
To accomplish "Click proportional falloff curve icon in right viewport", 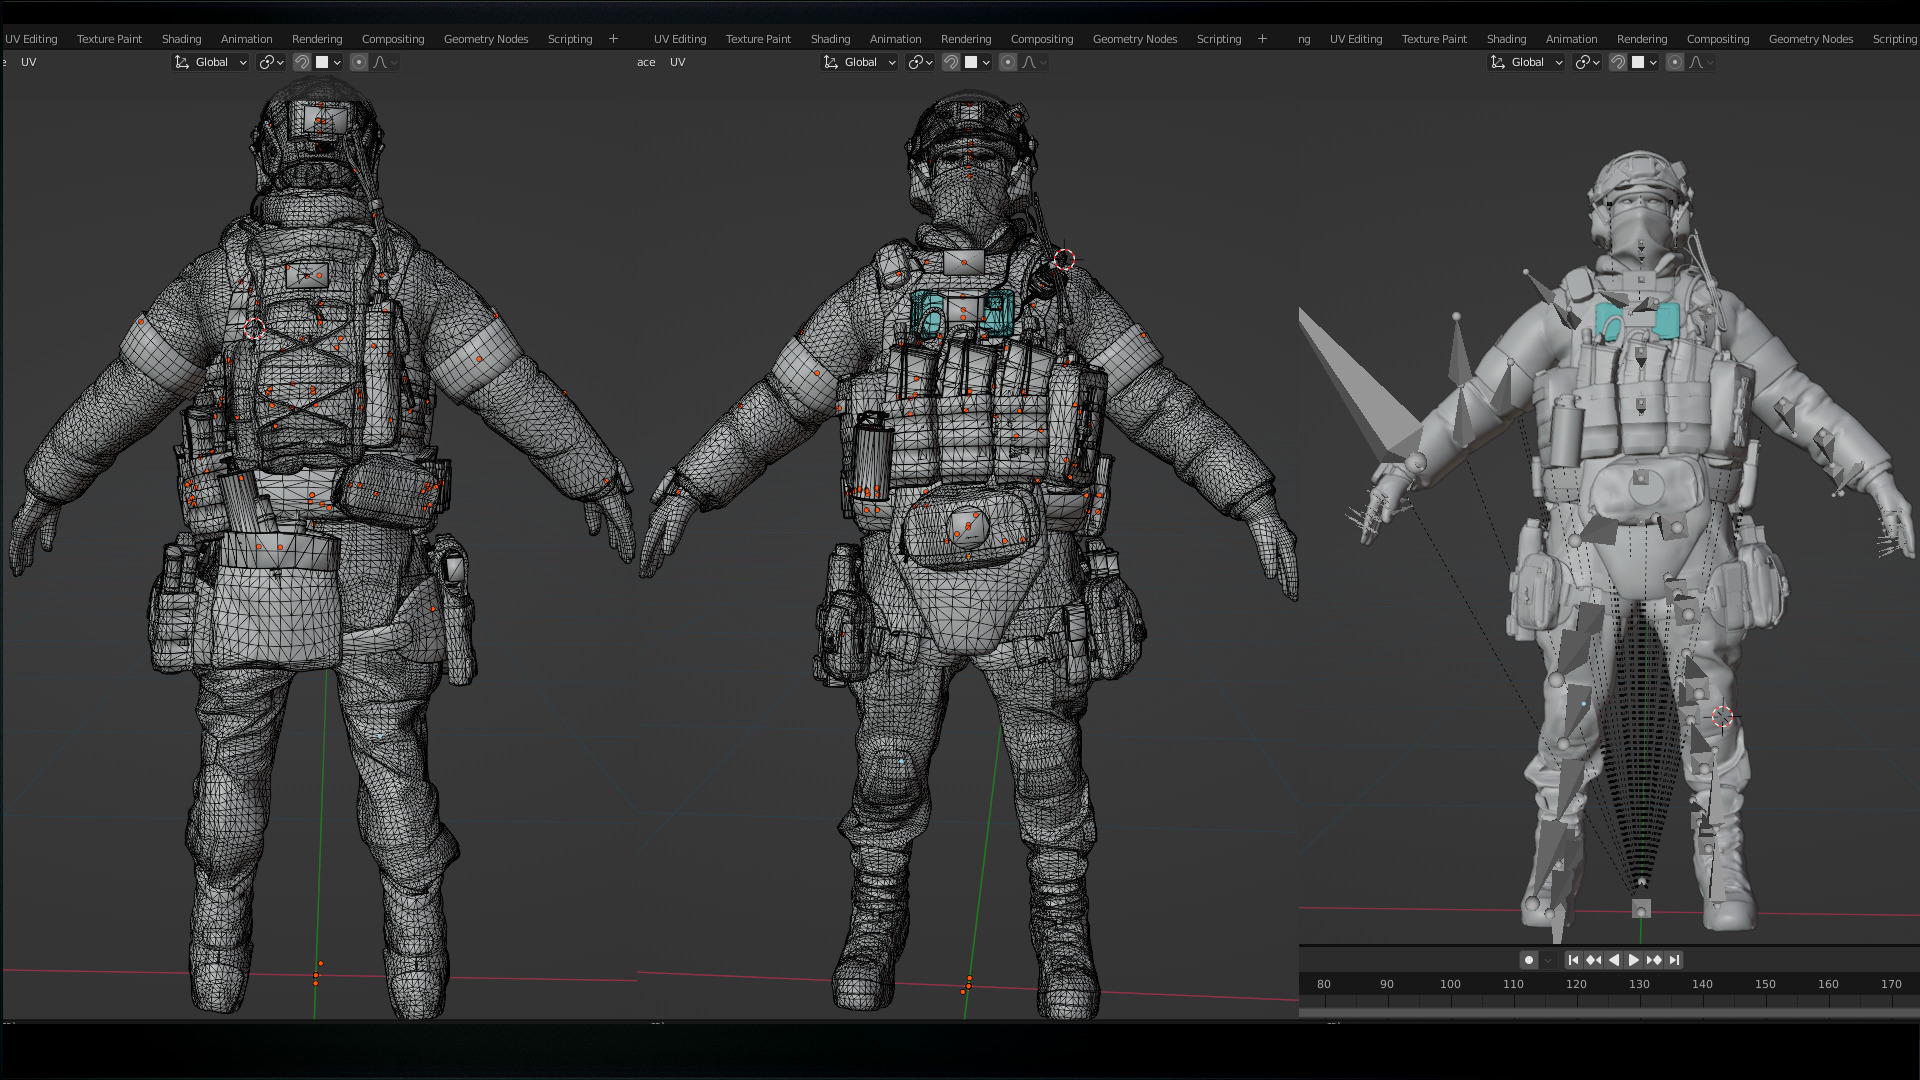I will pyautogui.click(x=1696, y=62).
